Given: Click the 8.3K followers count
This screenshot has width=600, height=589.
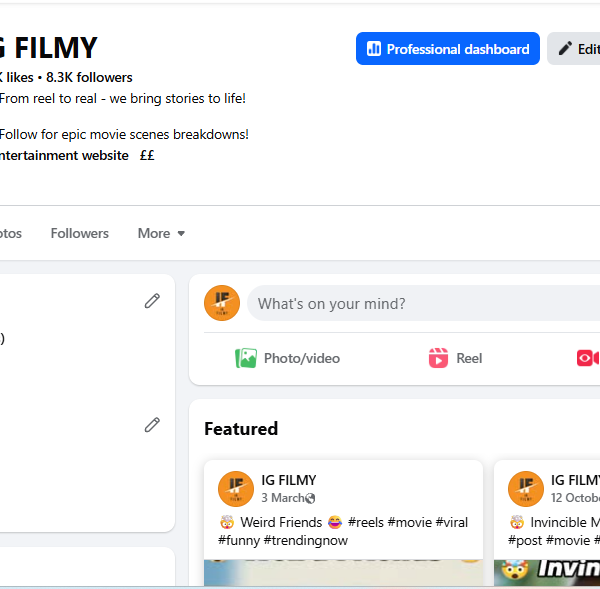Looking at the screenshot, I should pyautogui.click(x=89, y=77).
